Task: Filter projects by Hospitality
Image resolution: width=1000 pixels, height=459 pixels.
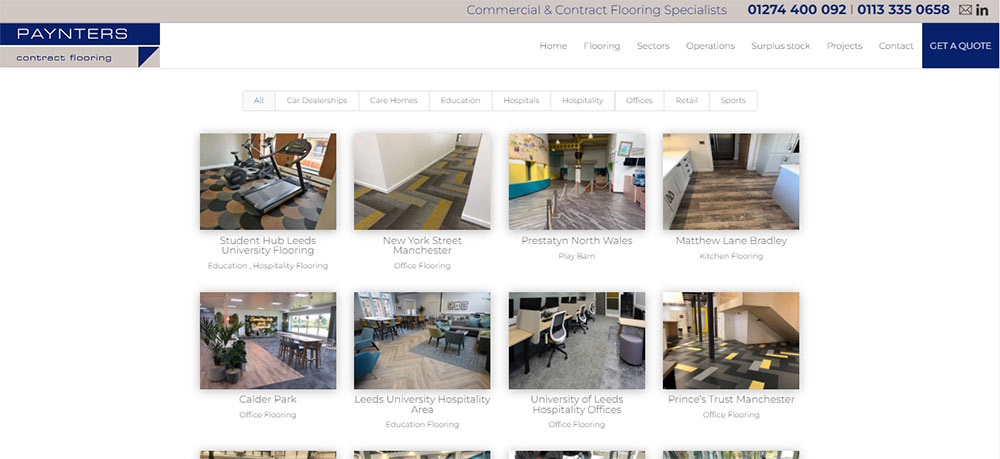Action: point(582,101)
